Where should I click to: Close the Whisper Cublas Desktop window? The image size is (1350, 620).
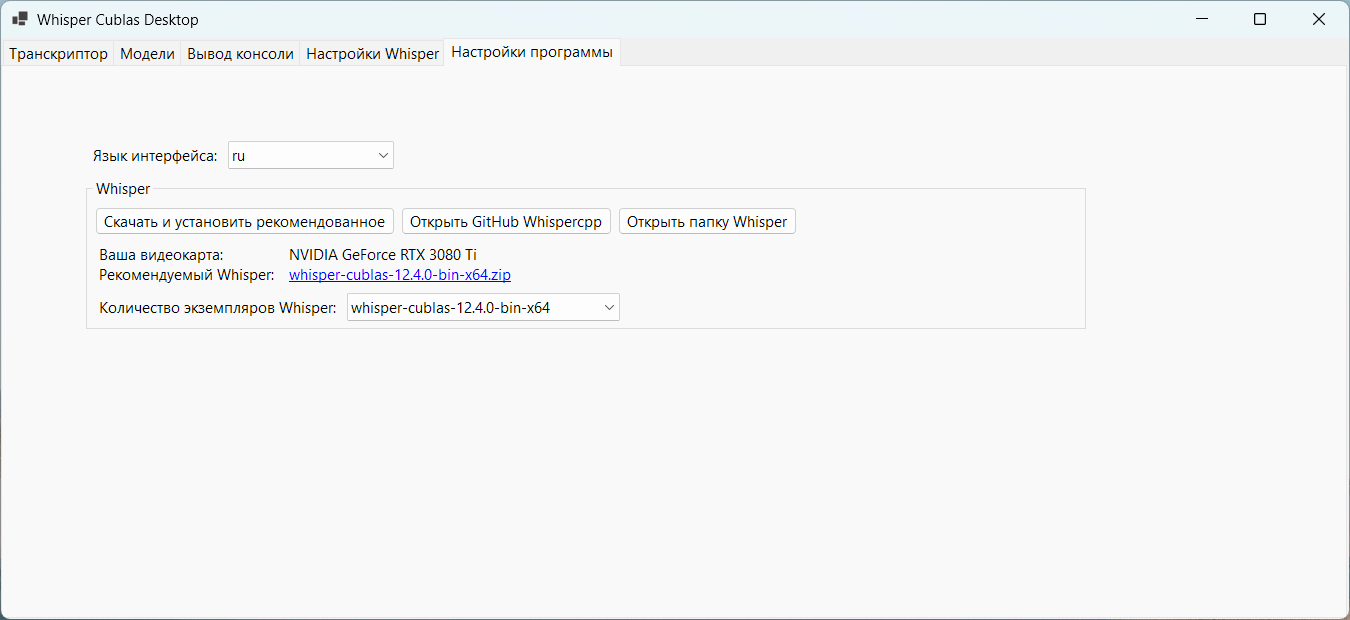tap(1318, 19)
